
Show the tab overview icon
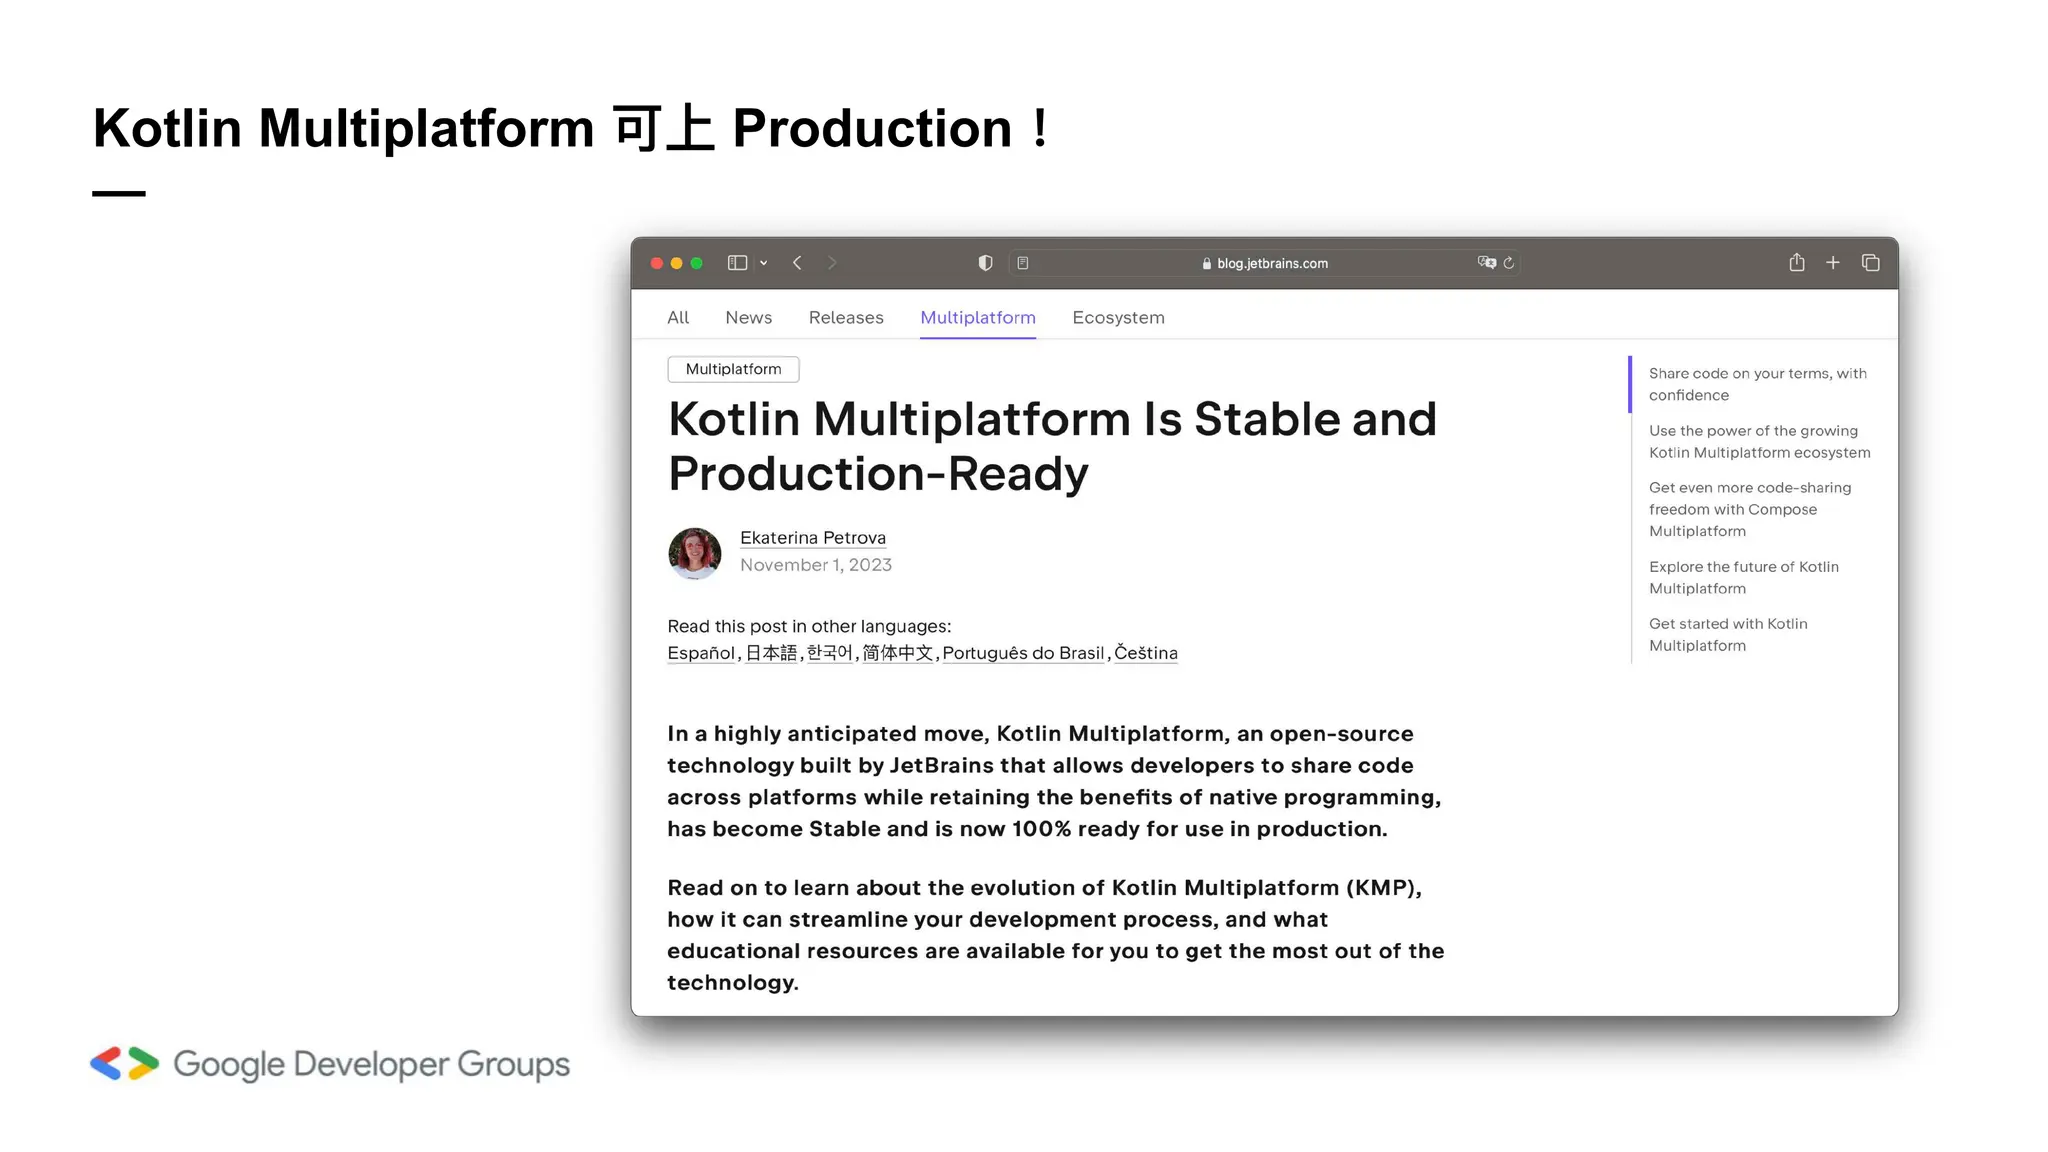pyautogui.click(x=1871, y=262)
